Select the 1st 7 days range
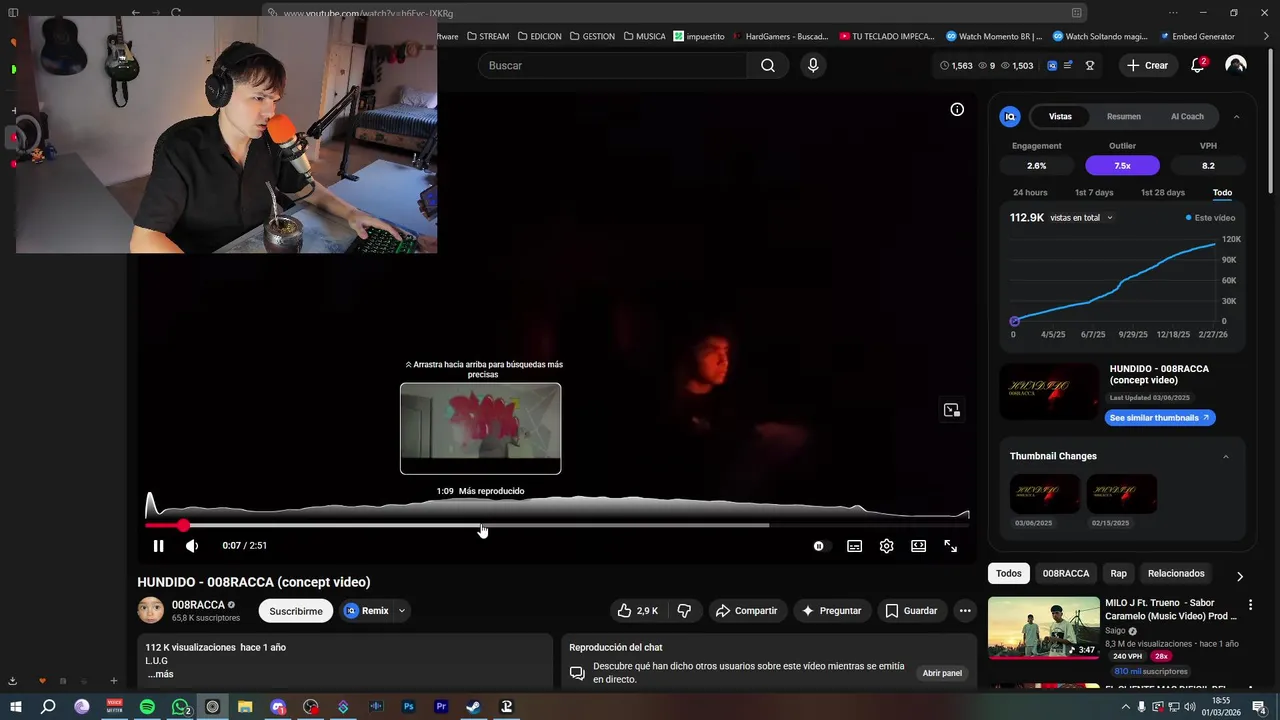Screen dimensions: 1280x720 (x=1094, y=192)
